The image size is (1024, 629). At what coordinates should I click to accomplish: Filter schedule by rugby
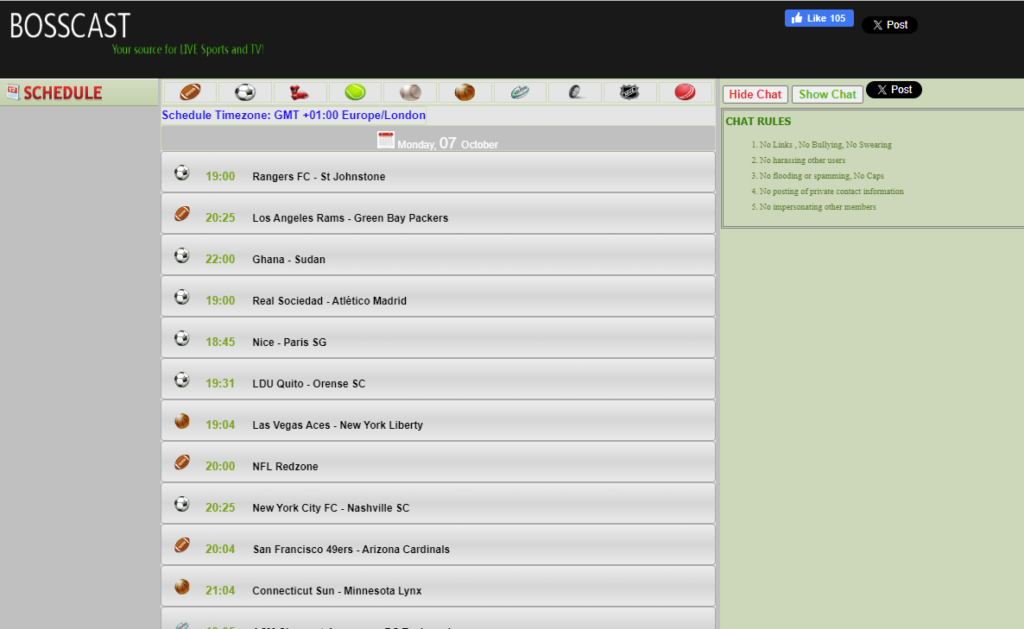(519, 92)
